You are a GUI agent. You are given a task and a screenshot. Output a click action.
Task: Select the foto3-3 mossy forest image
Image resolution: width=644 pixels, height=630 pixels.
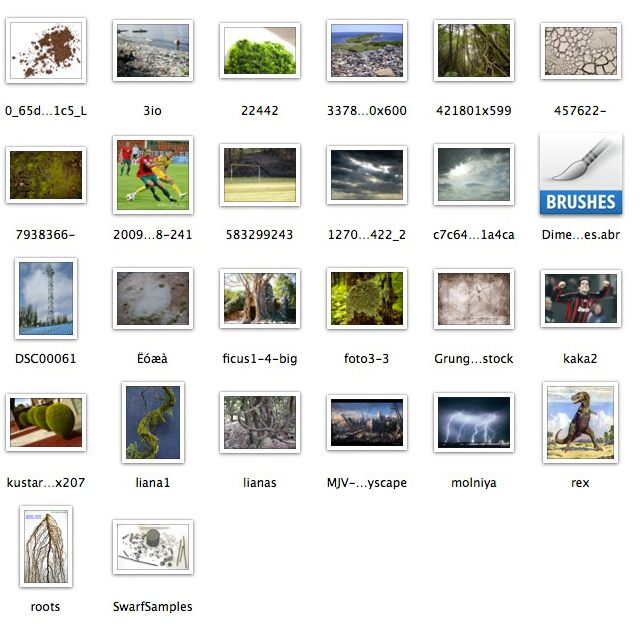coord(367,298)
